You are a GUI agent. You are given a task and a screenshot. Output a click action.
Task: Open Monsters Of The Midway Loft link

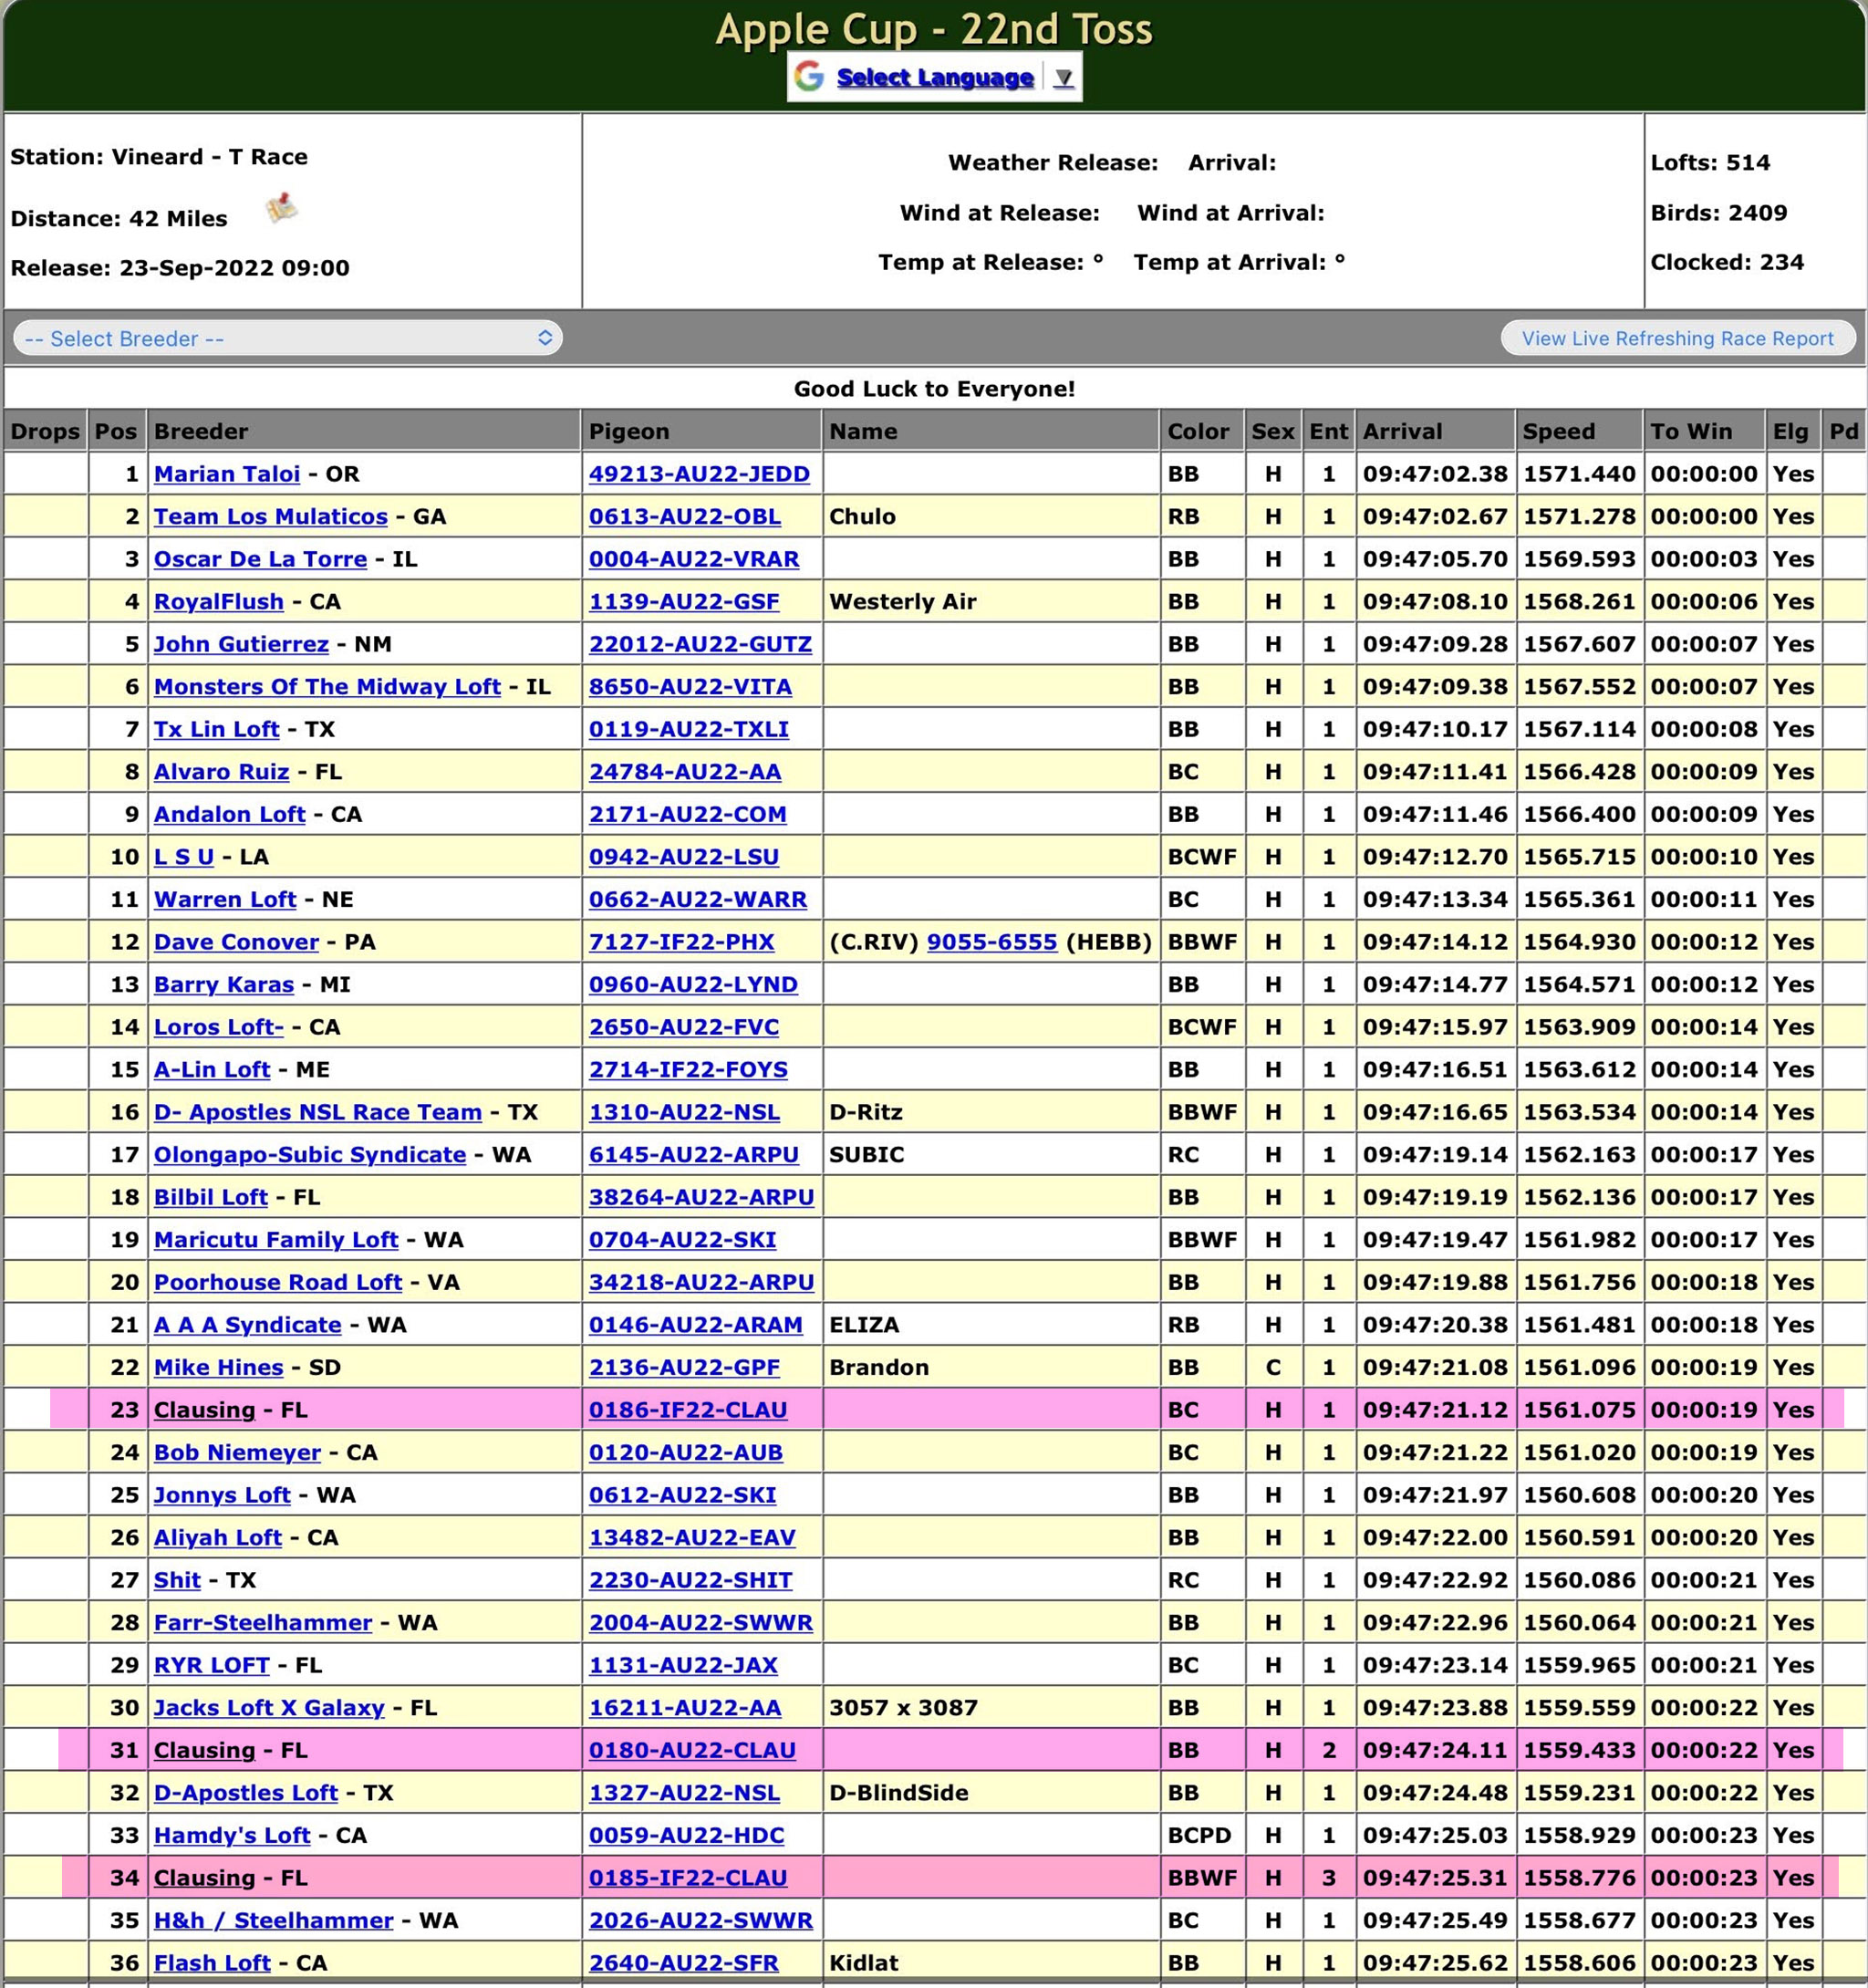coord(327,687)
